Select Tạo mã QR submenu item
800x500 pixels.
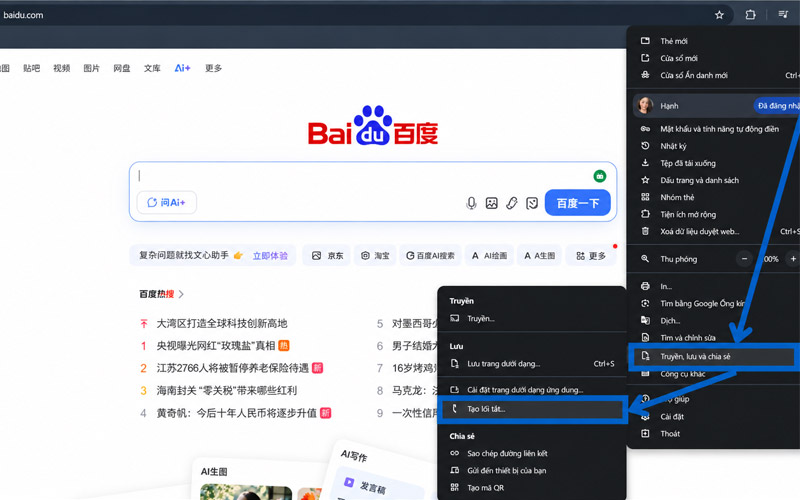coord(532,488)
